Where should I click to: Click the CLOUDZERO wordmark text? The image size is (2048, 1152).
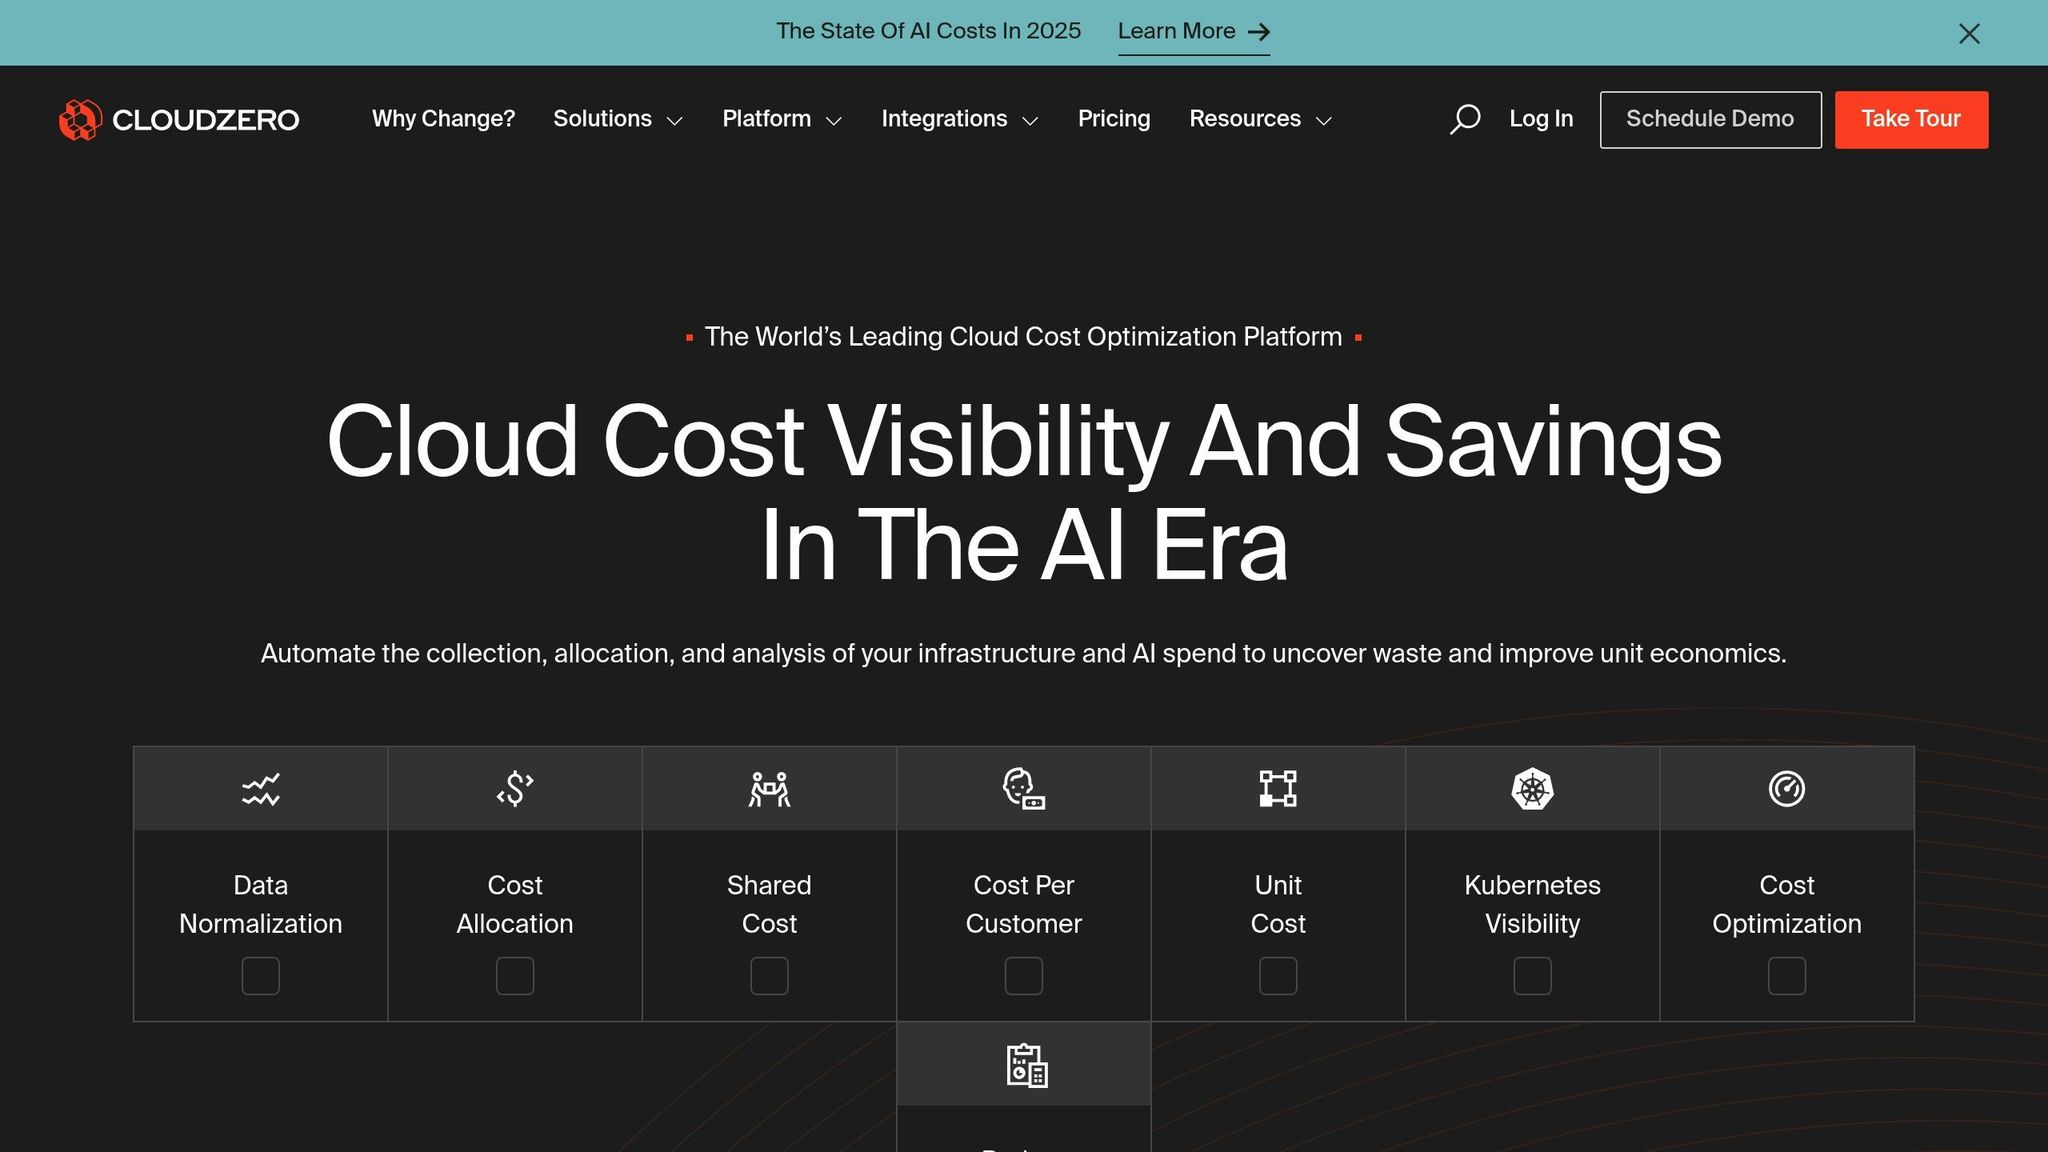[x=206, y=120]
